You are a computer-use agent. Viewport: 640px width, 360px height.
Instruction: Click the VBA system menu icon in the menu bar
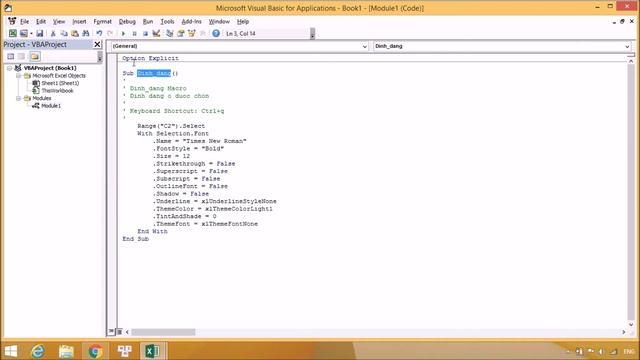pyautogui.click(x=12, y=22)
